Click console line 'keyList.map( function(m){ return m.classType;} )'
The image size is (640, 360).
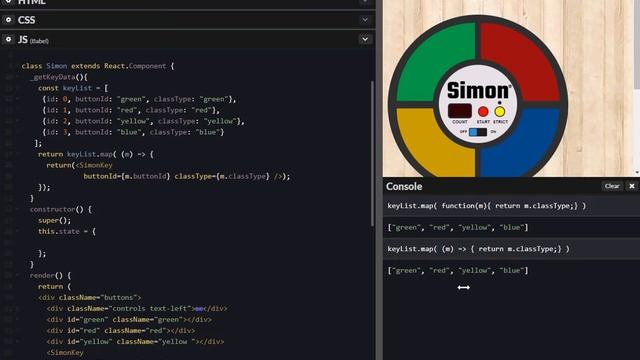pyautogui.click(x=487, y=206)
